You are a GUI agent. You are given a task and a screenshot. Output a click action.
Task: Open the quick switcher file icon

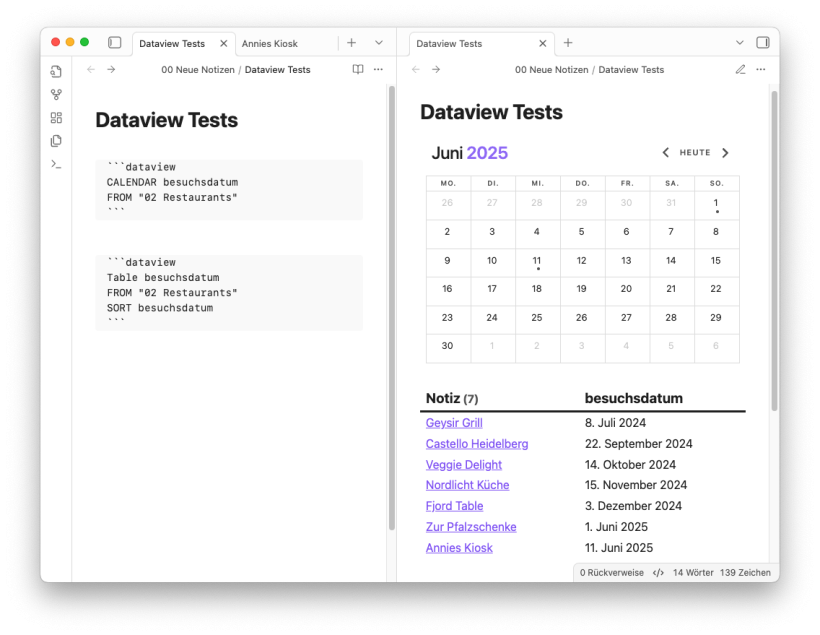56,72
